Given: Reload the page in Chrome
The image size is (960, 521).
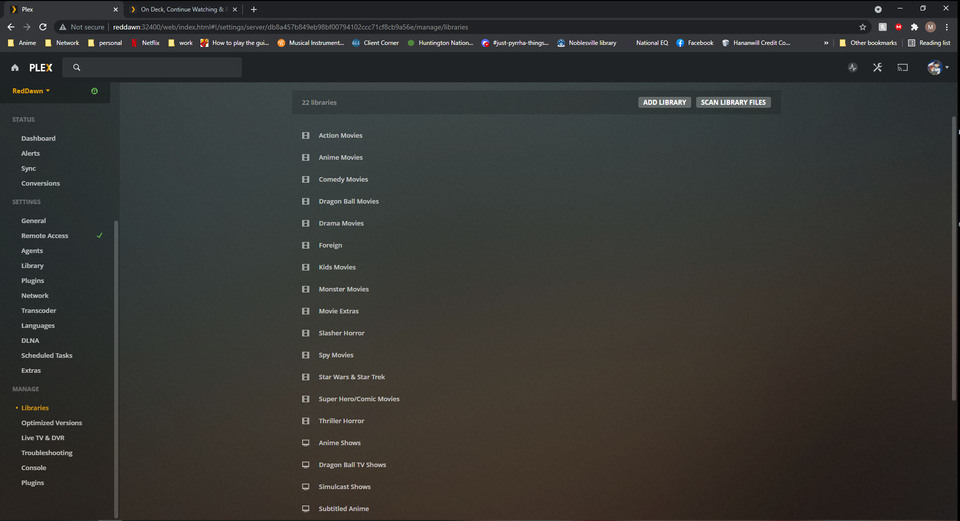Looking at the screenshot, I should click(x=42, y=27).
